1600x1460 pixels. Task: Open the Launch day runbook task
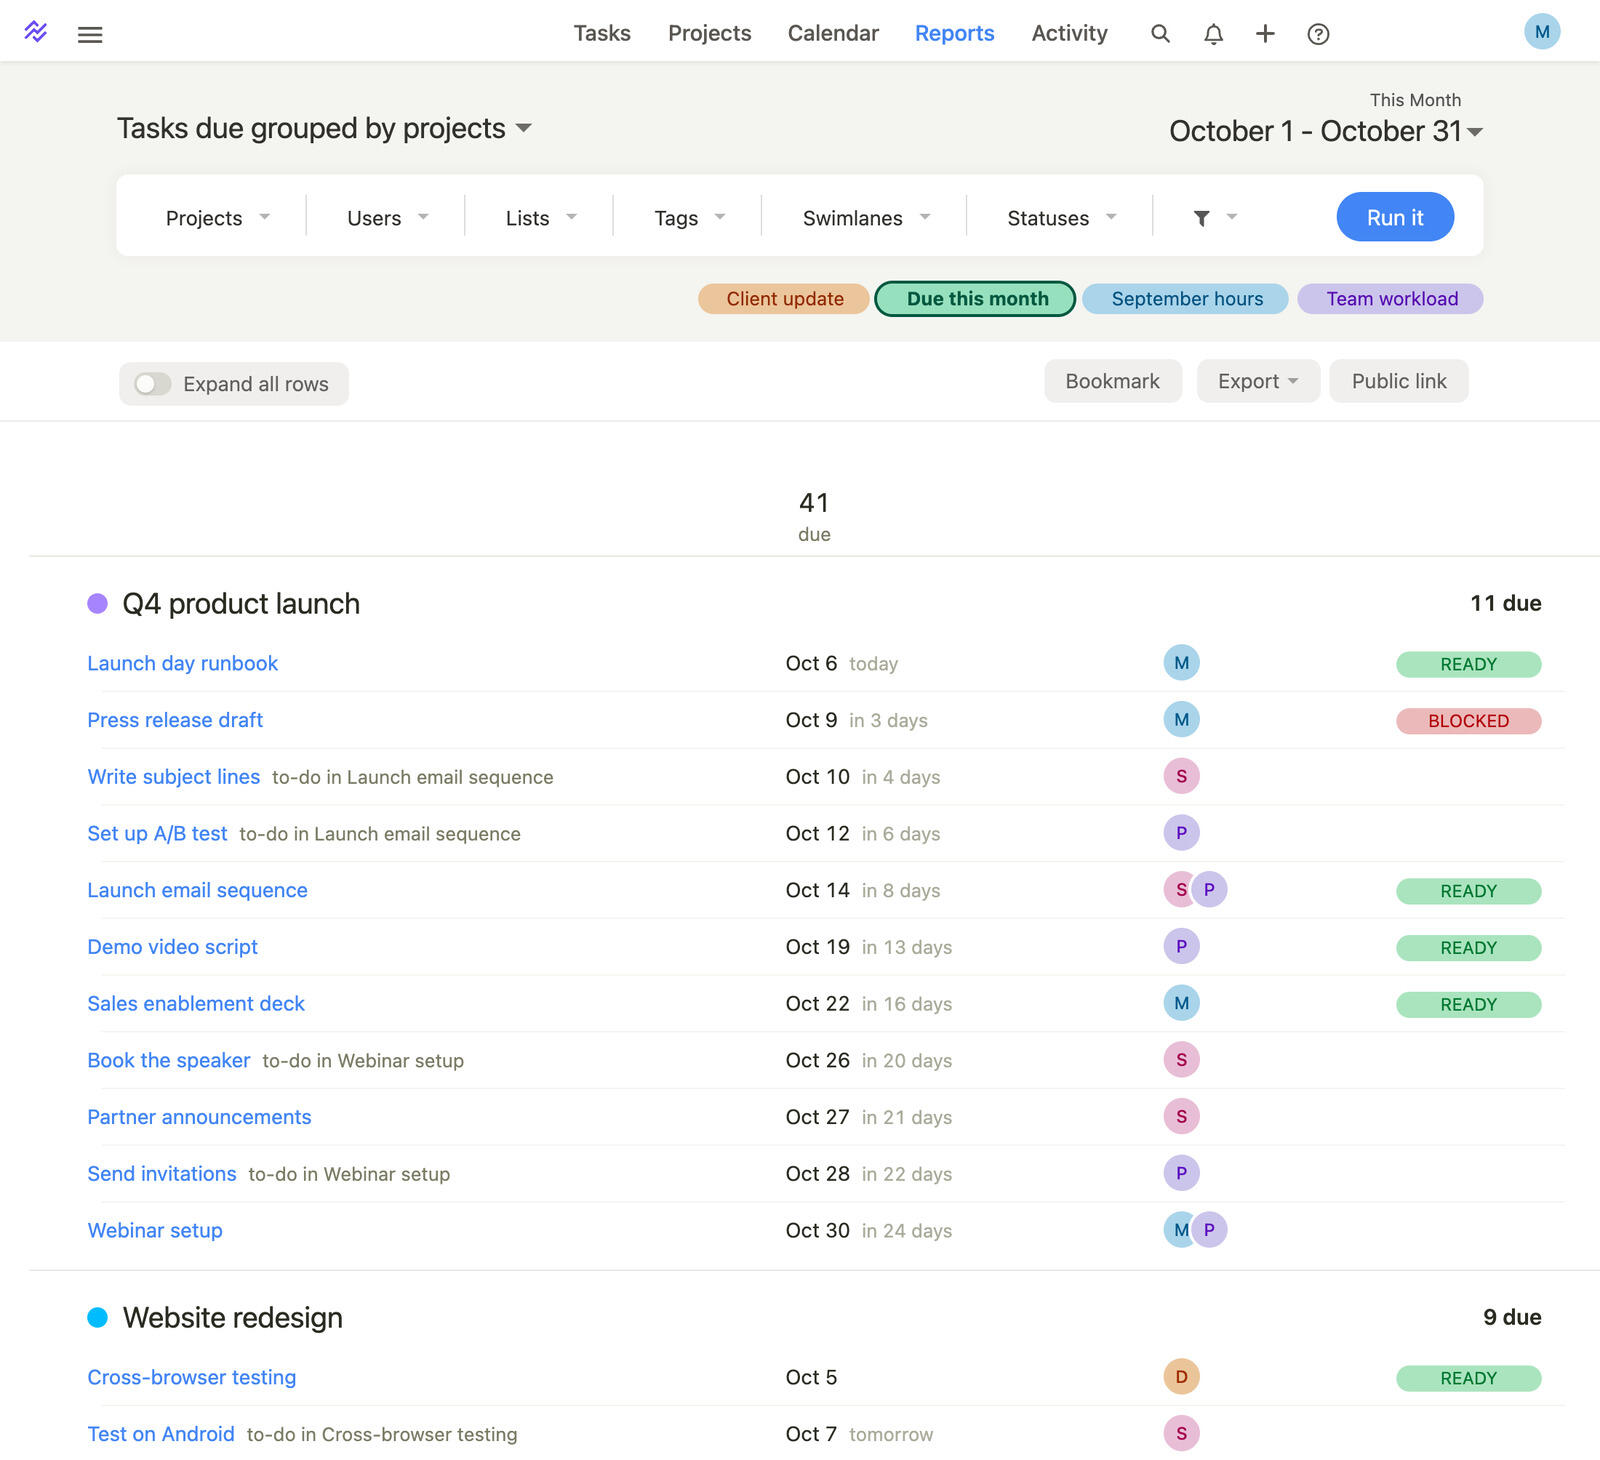183,663
